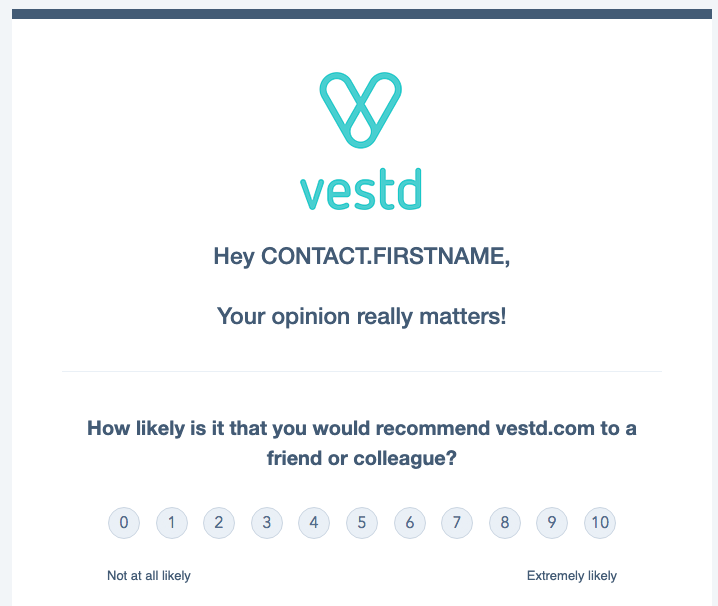Pick the number 5 rating circle
Image resolution: width=718 pixels, height=606 pixels.
coord(362,523)
